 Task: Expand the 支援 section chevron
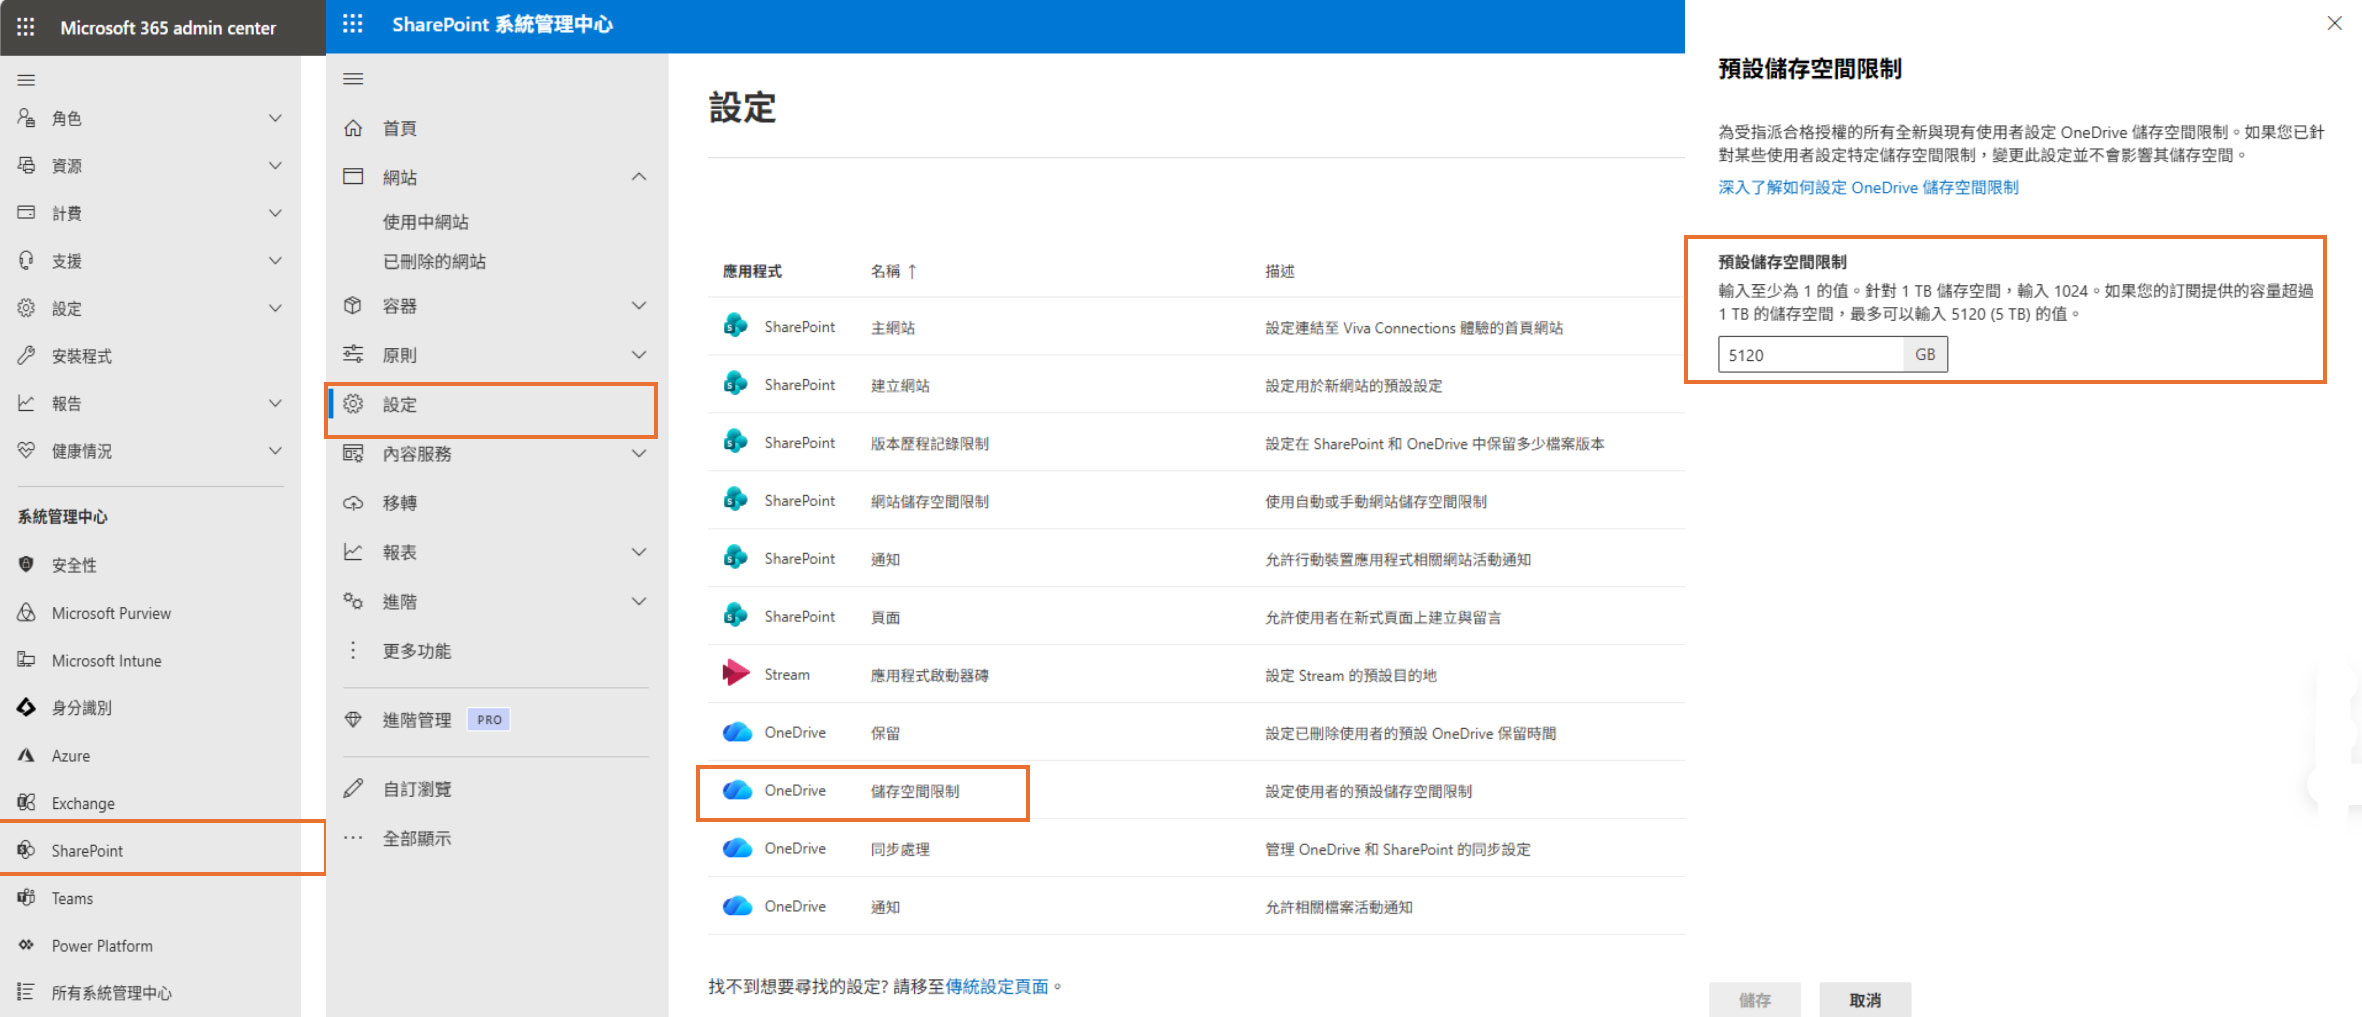pyautogui.click(x=275, y=260)
